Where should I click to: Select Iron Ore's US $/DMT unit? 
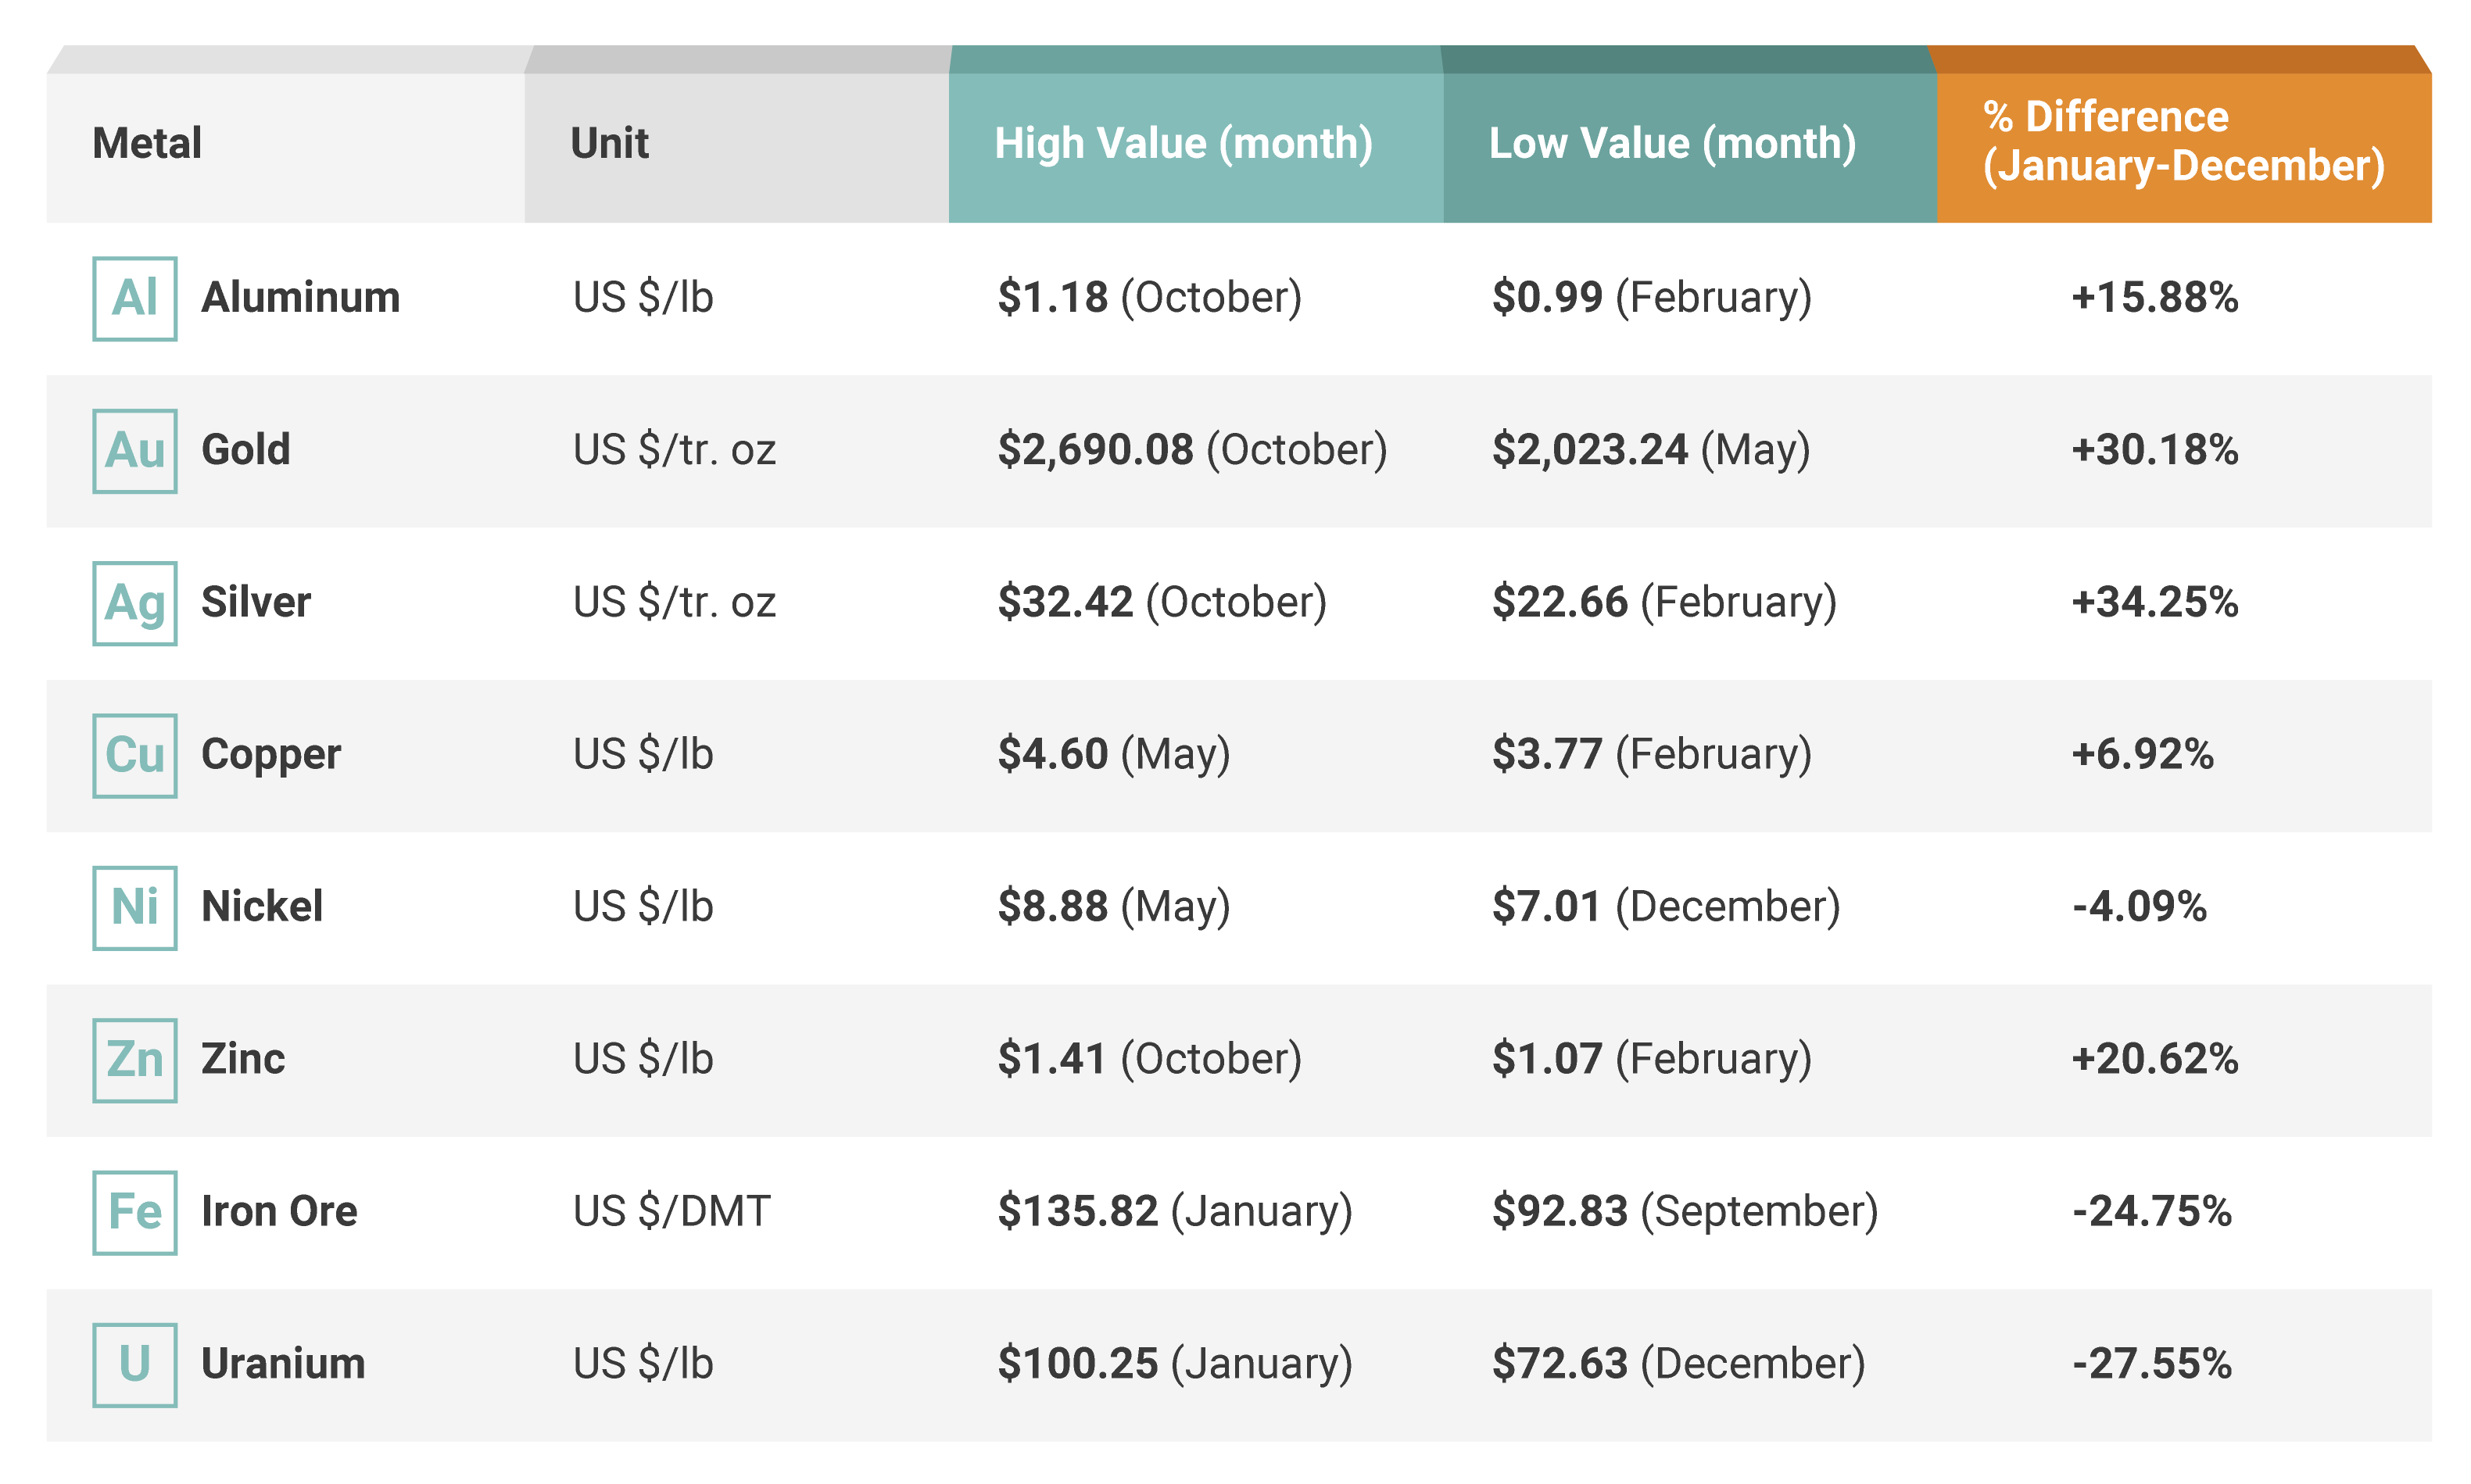[x=671, y=1211]
